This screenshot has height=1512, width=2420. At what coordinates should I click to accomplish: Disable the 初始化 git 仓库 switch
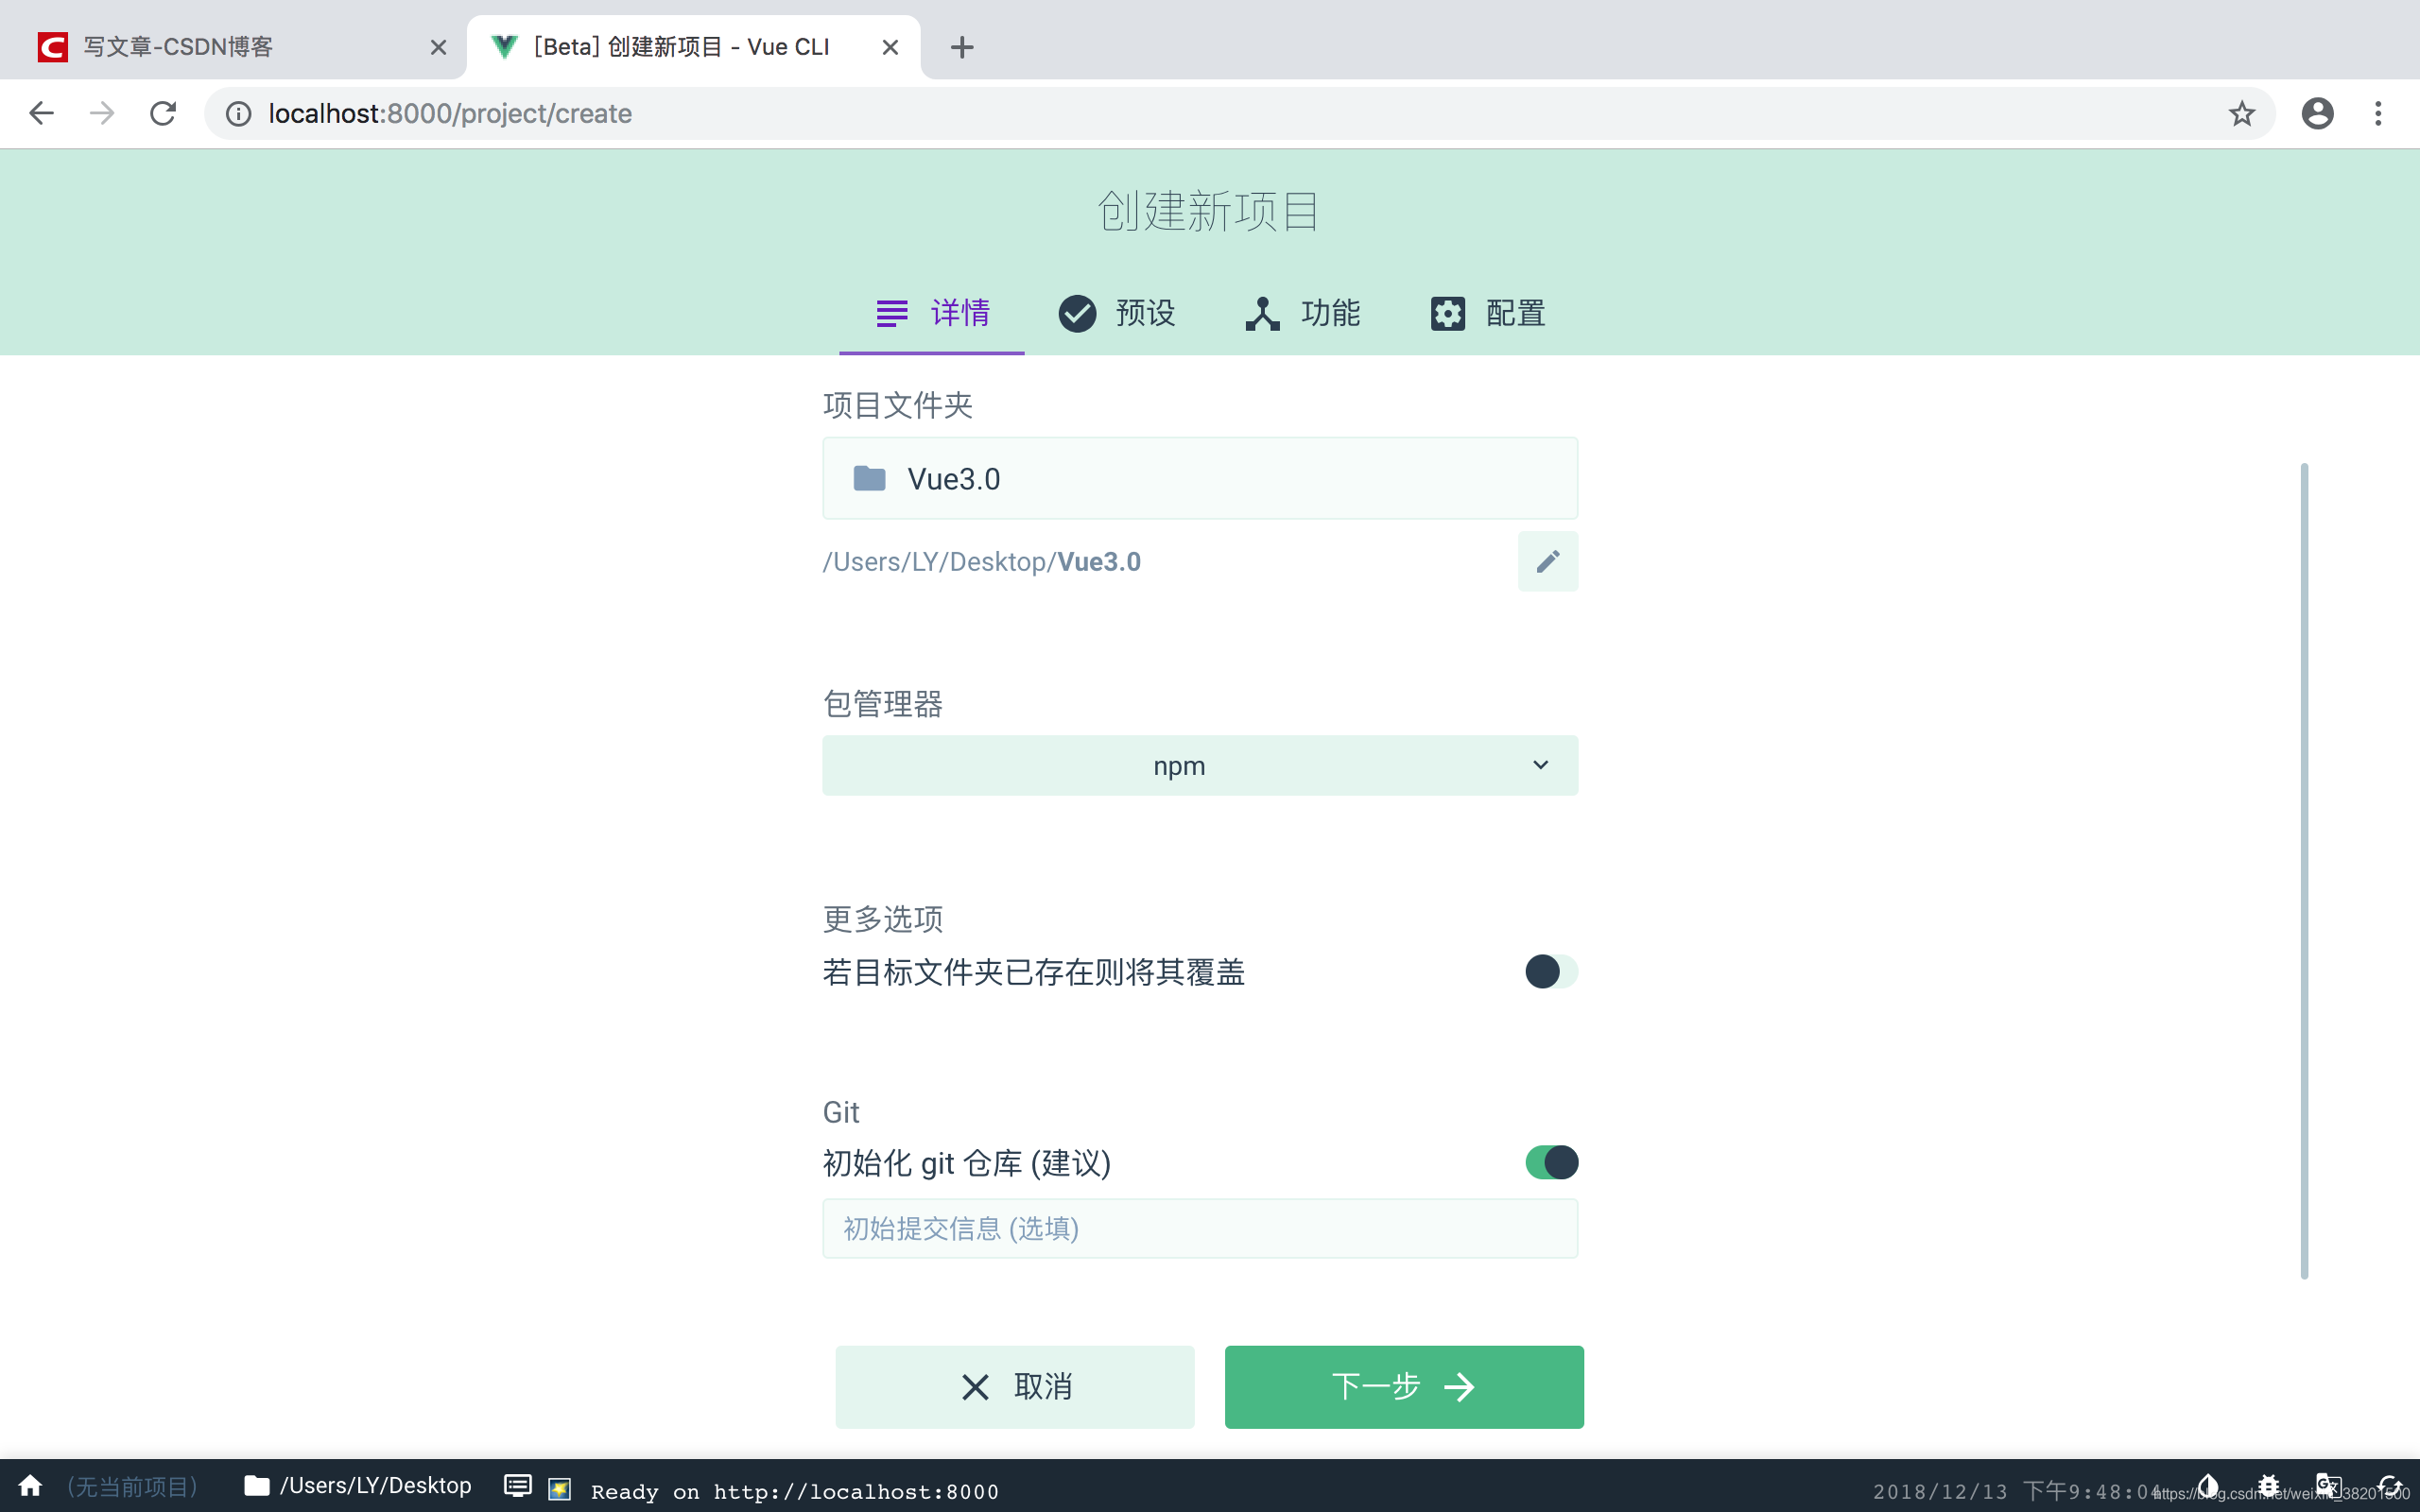[x=1551, y=1162]
